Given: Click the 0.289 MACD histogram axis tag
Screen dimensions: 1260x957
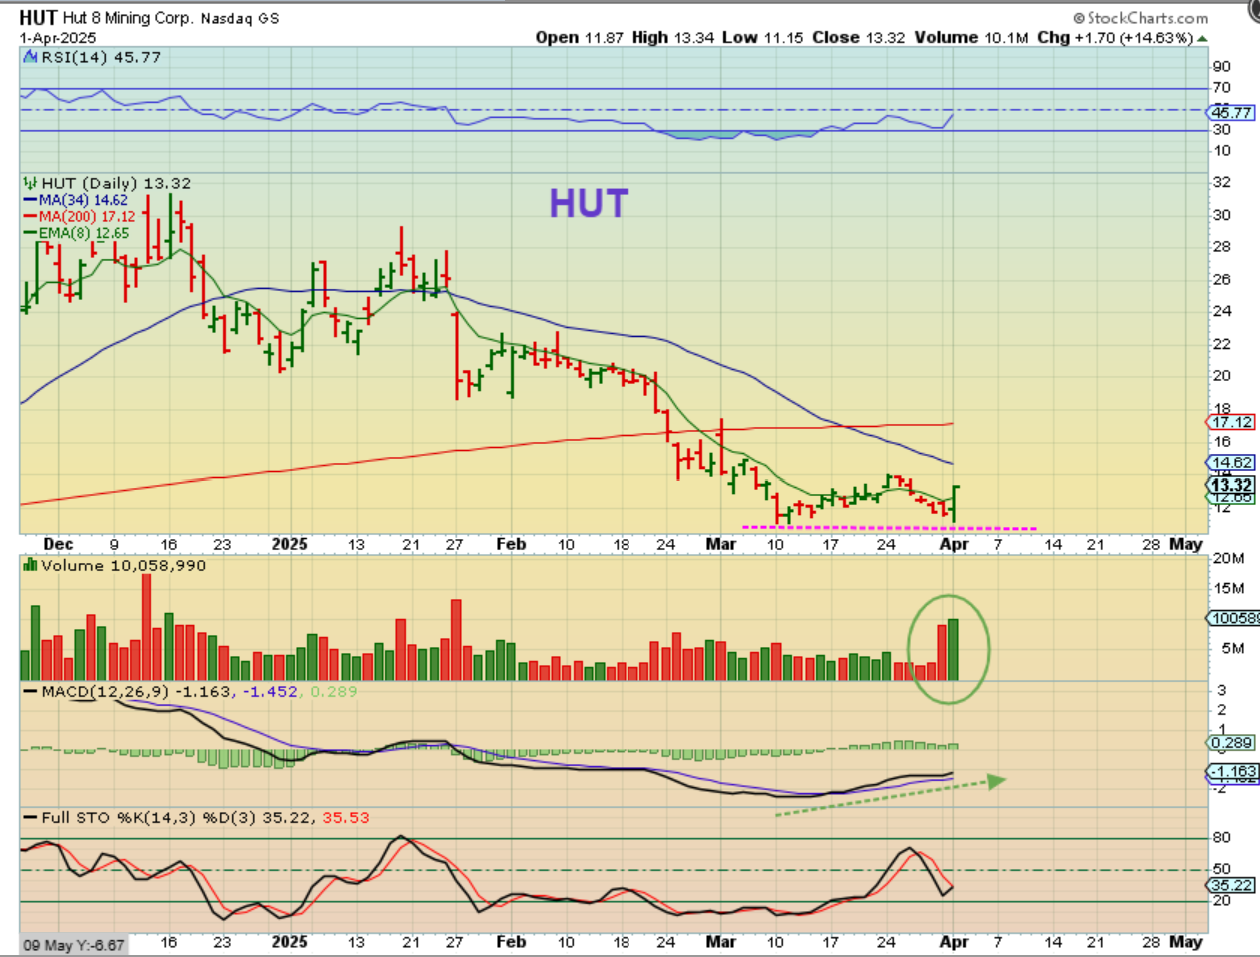Looking at the screenshot, I should coord(1231,743).
